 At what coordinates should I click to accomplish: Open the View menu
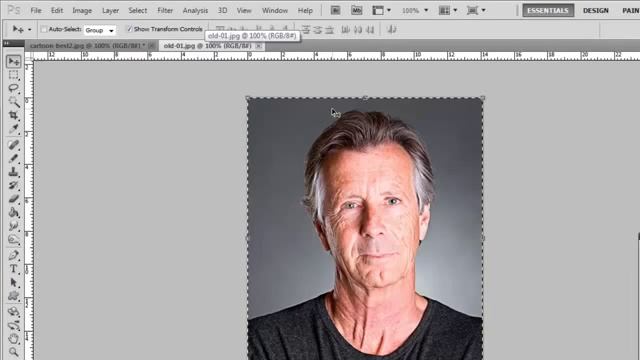click(x=244, y=11)
